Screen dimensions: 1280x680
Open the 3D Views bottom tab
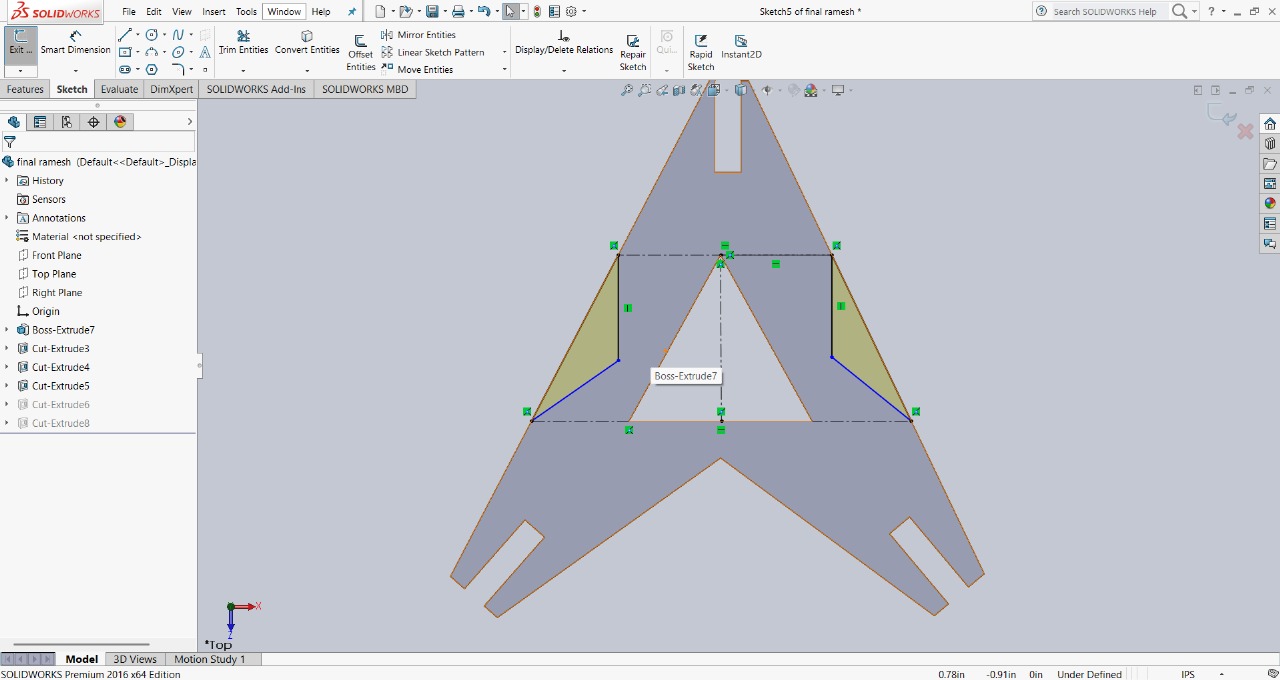[x=135, y=659]
